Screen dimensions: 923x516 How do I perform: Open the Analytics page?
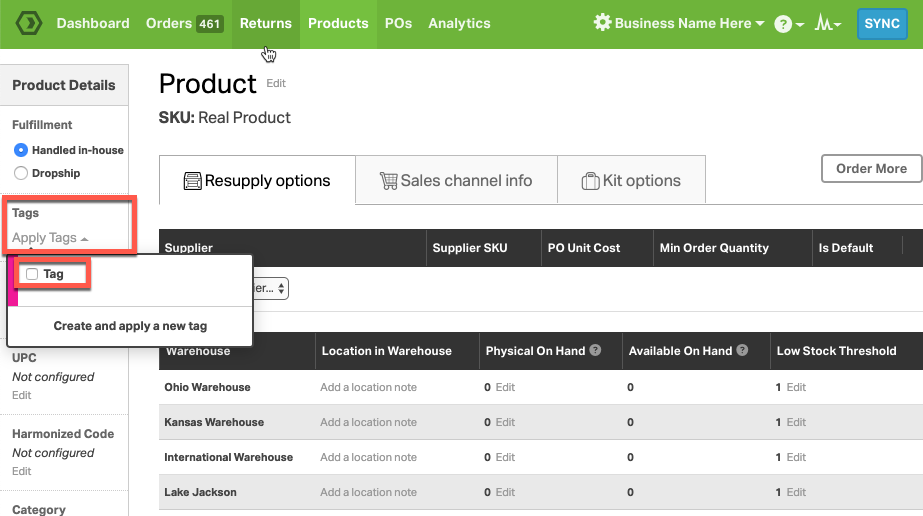459,24
